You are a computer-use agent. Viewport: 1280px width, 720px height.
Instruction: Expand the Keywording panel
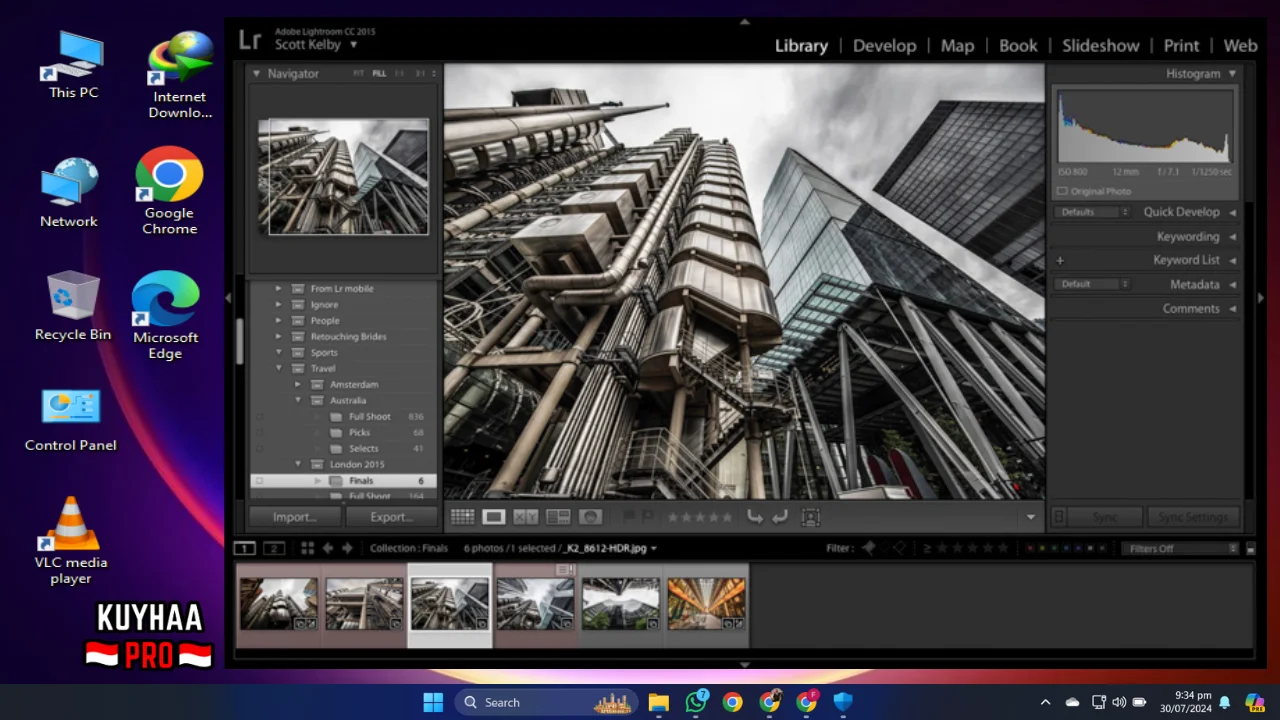1232,237
